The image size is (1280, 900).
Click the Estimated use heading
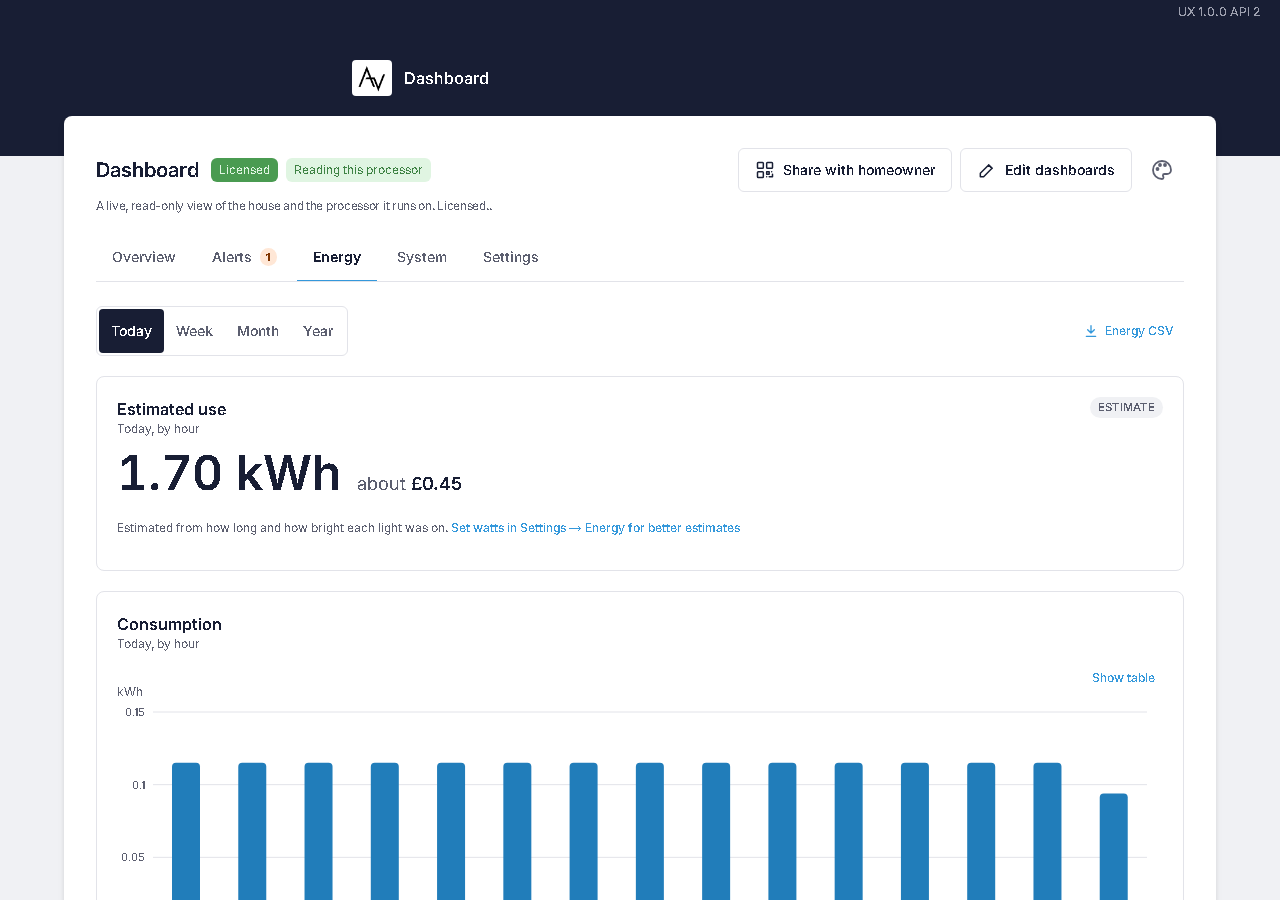(x=171, y=409)
